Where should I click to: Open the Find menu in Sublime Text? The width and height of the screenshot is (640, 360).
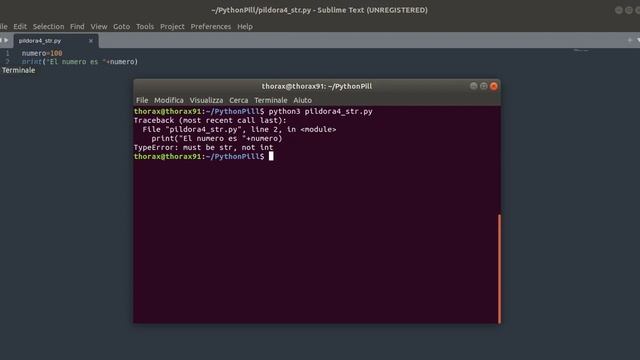(77, 27)
